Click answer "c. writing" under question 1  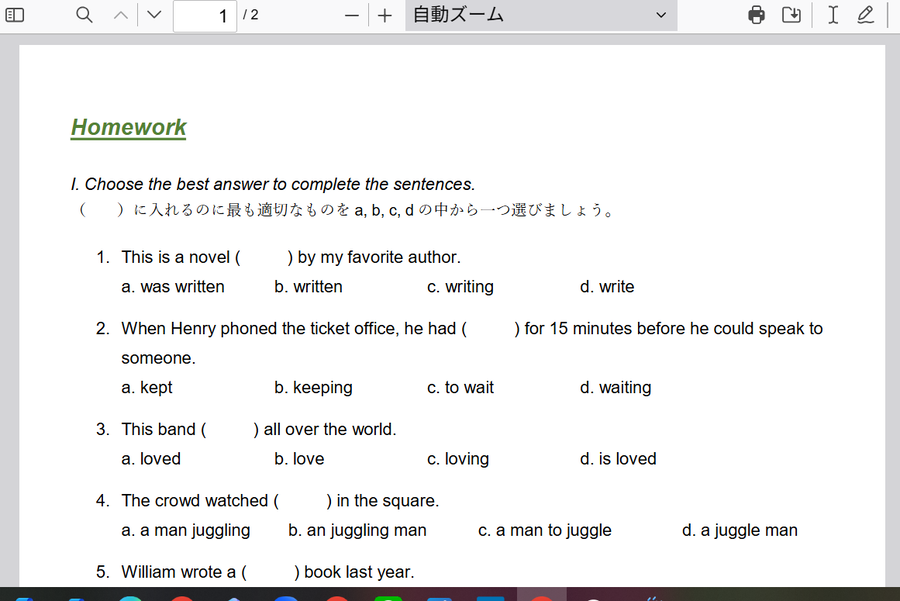coord(460,287)
